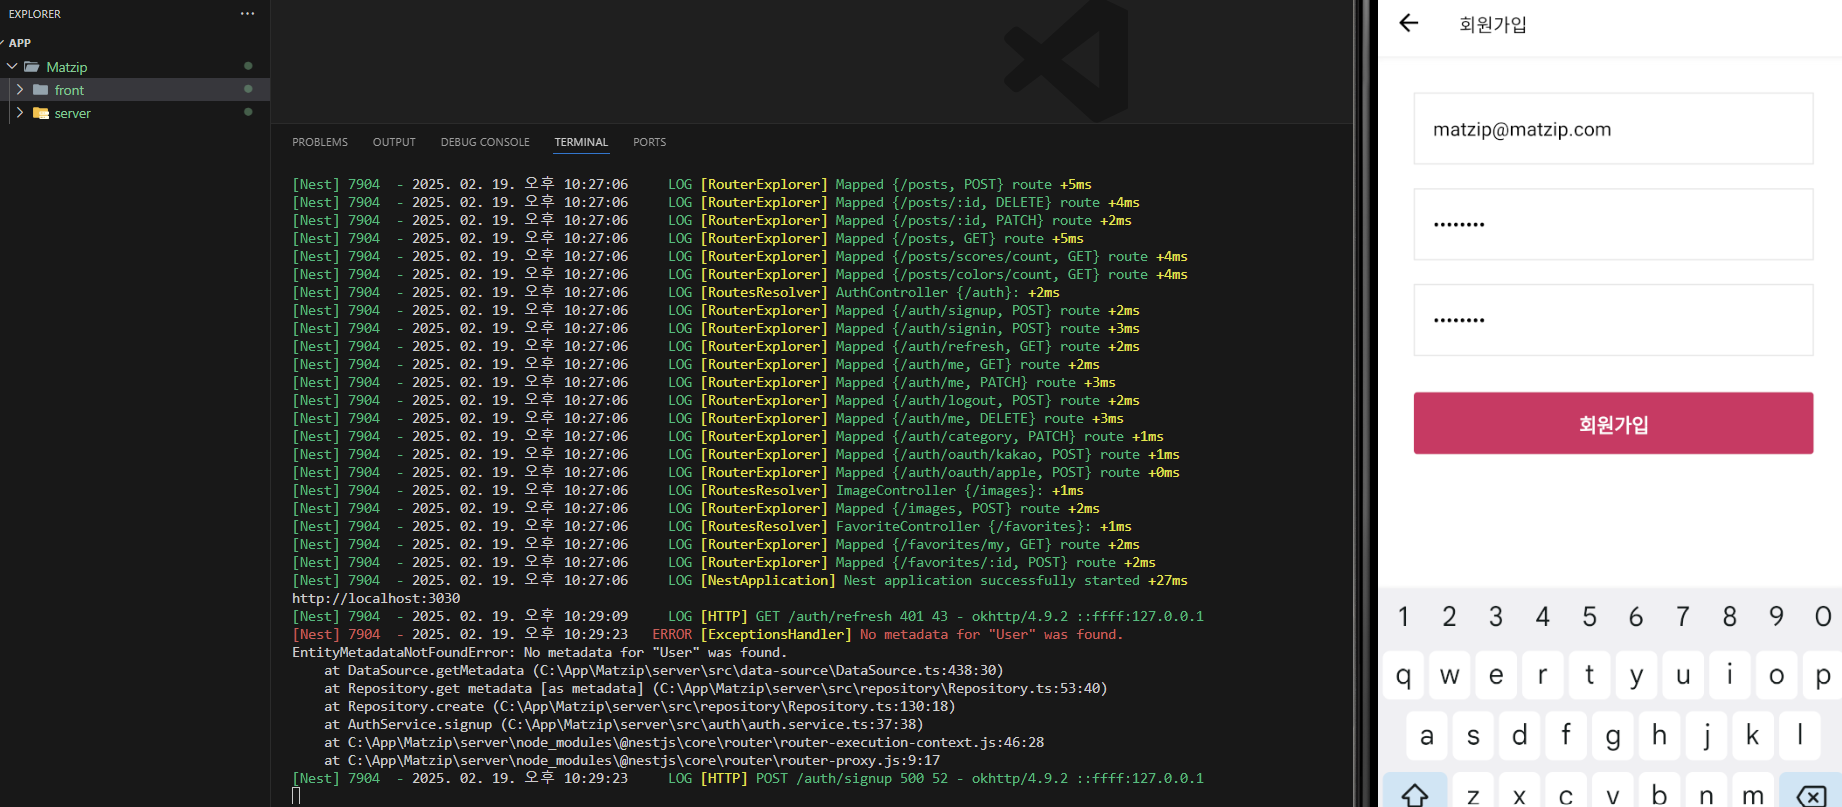The image size is (1842, 807).
Task: Open the PORTS tab
Action: tap(649, 142)
